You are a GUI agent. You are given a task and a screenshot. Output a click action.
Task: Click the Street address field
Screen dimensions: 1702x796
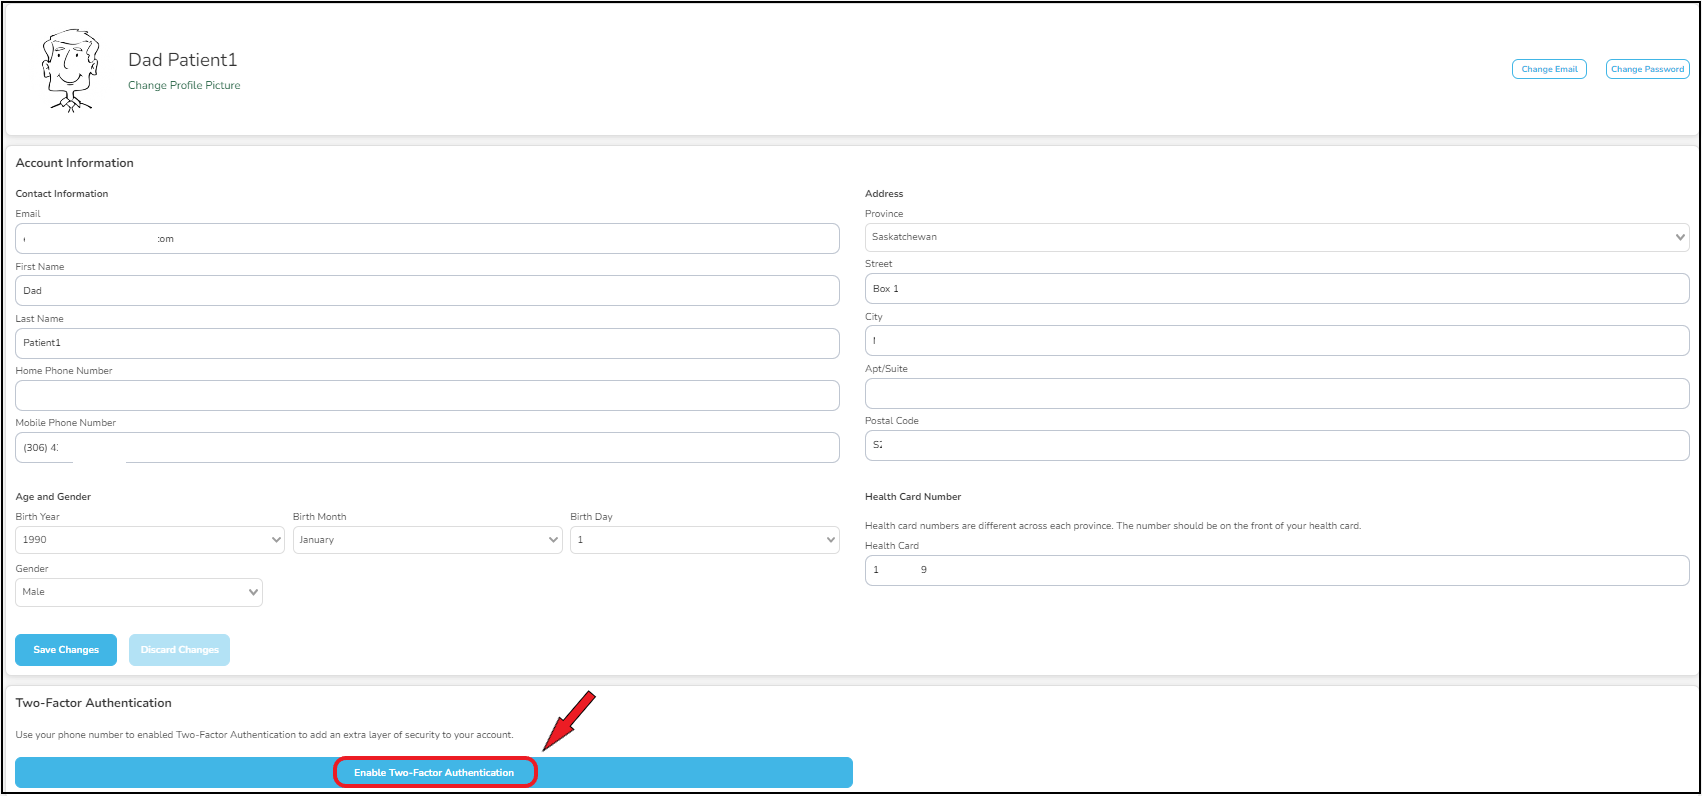tap(1276, 289)
